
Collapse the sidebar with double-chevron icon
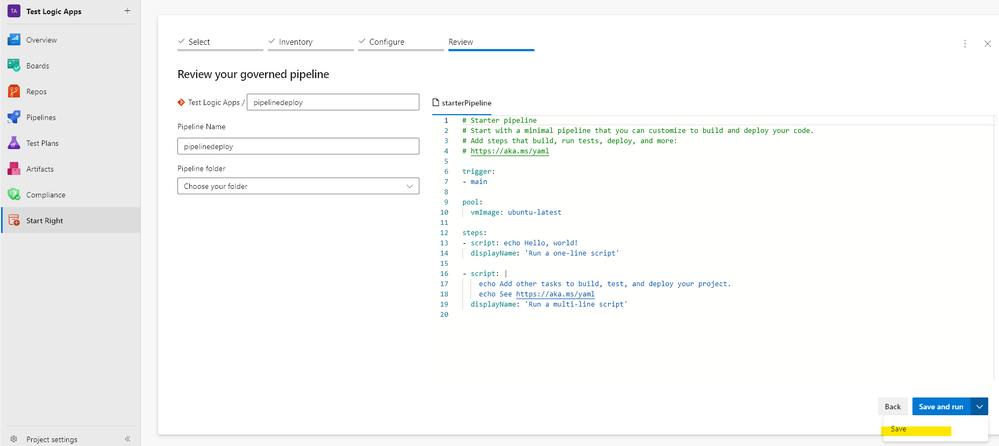point(127,439)
